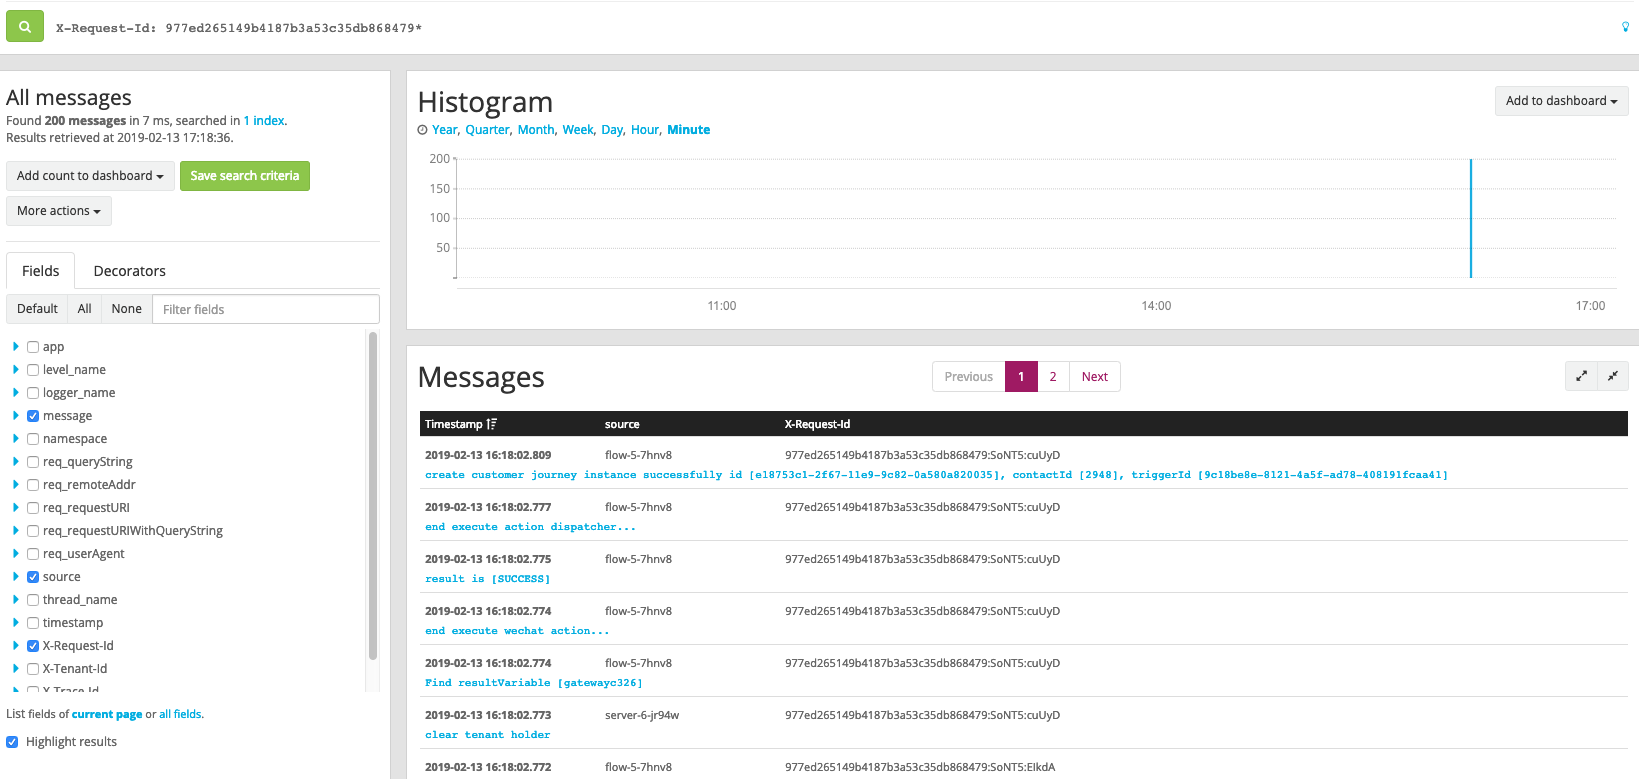This screenshot has height=779, width=1639.
Task: Shrink messages table with the collapse arrows icon
Action: (1612, 376)
